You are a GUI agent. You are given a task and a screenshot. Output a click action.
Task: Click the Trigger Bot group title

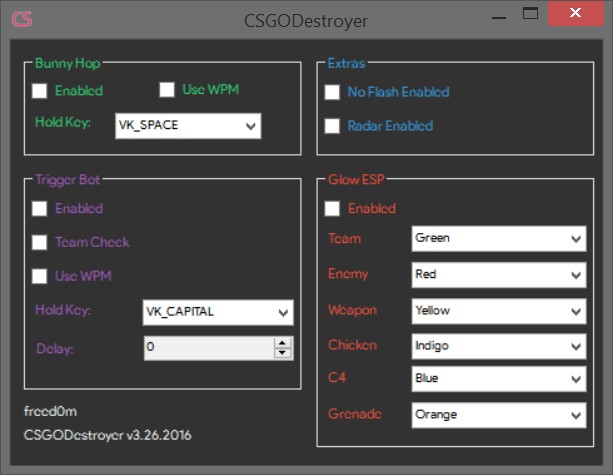[x=68, y=180]
